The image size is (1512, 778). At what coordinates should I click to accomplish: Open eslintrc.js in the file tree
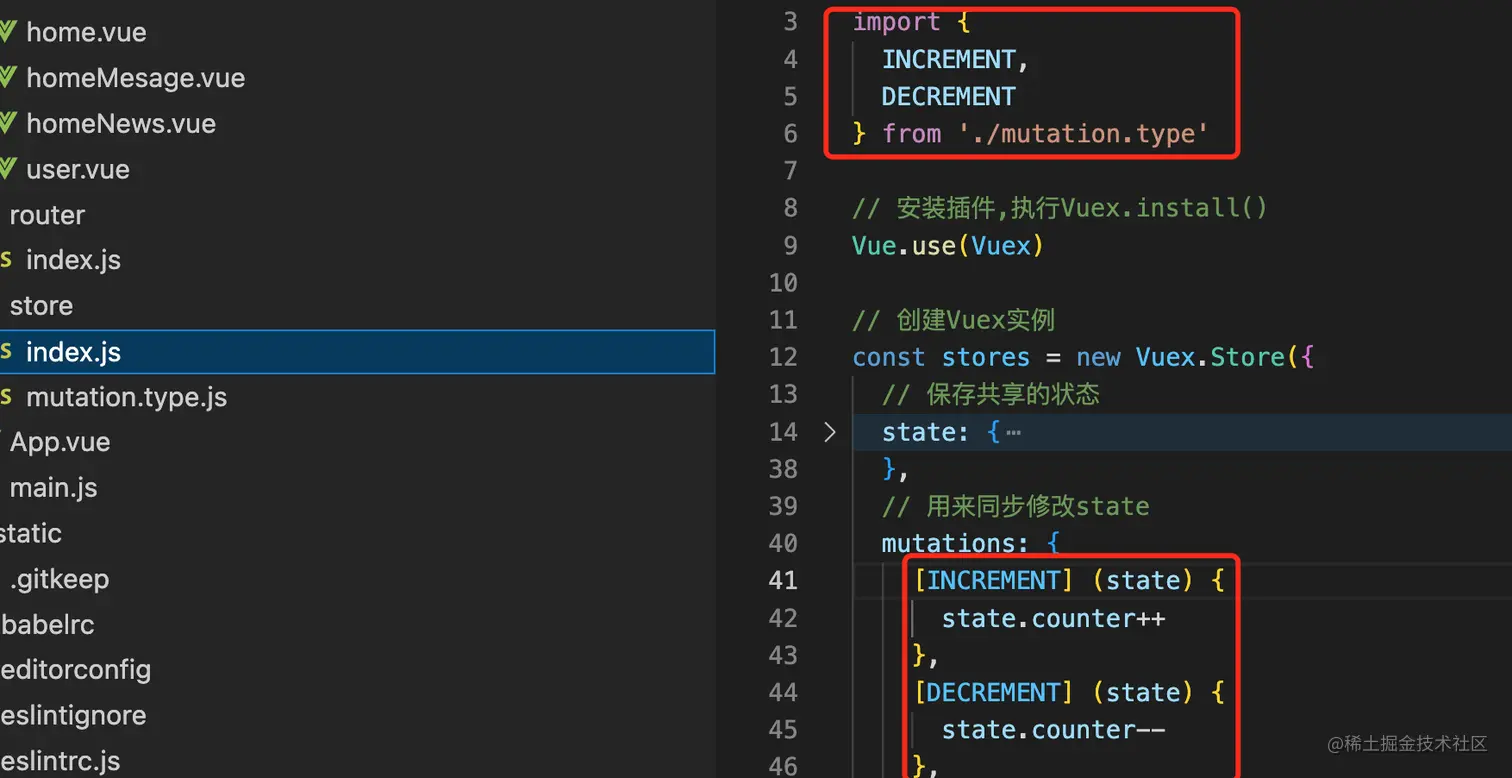click(60, 761)
